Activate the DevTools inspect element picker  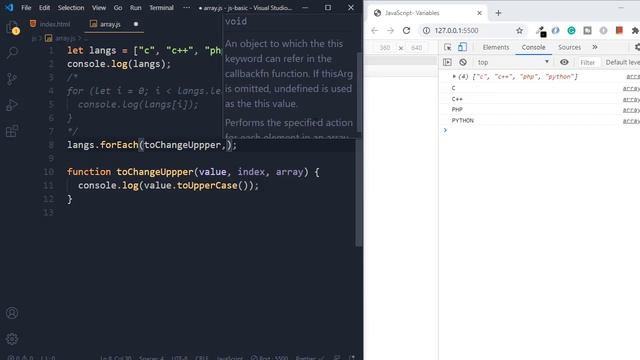(x=448, y=47)
